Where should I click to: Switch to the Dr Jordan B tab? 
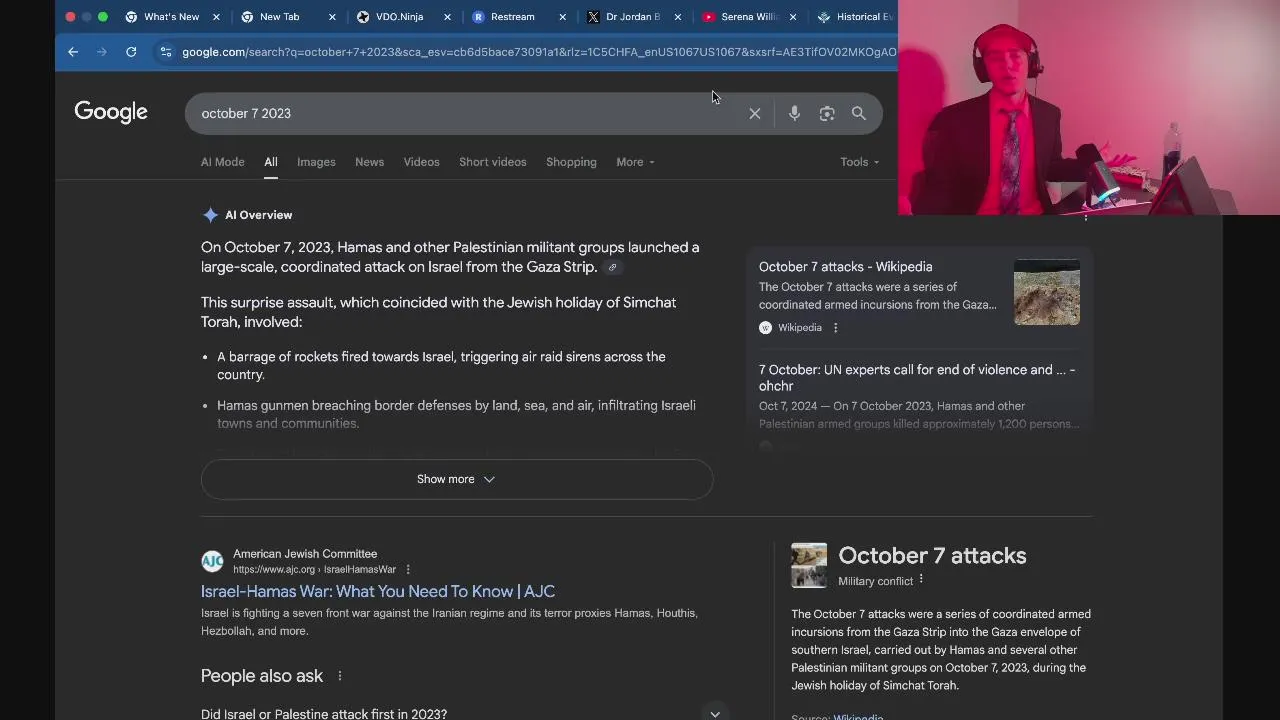pyautogui.click(x=632, y=17)
